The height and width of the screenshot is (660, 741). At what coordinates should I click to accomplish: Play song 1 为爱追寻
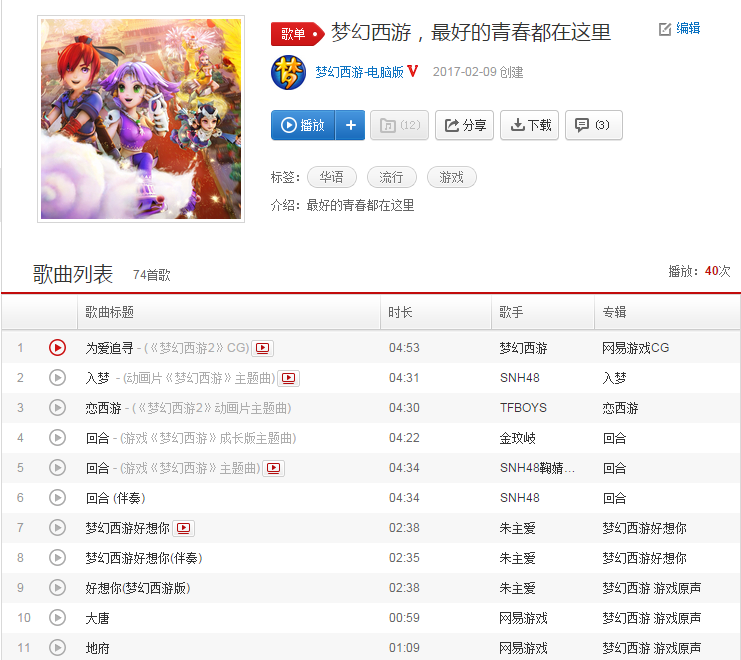tap(57, 348)
